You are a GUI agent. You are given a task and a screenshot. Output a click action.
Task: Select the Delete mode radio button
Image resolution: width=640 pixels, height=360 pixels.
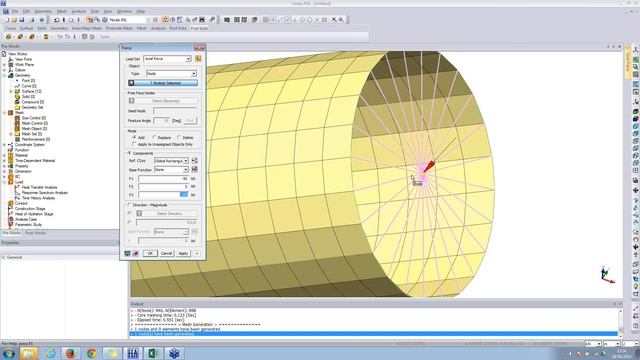[179, 138]
